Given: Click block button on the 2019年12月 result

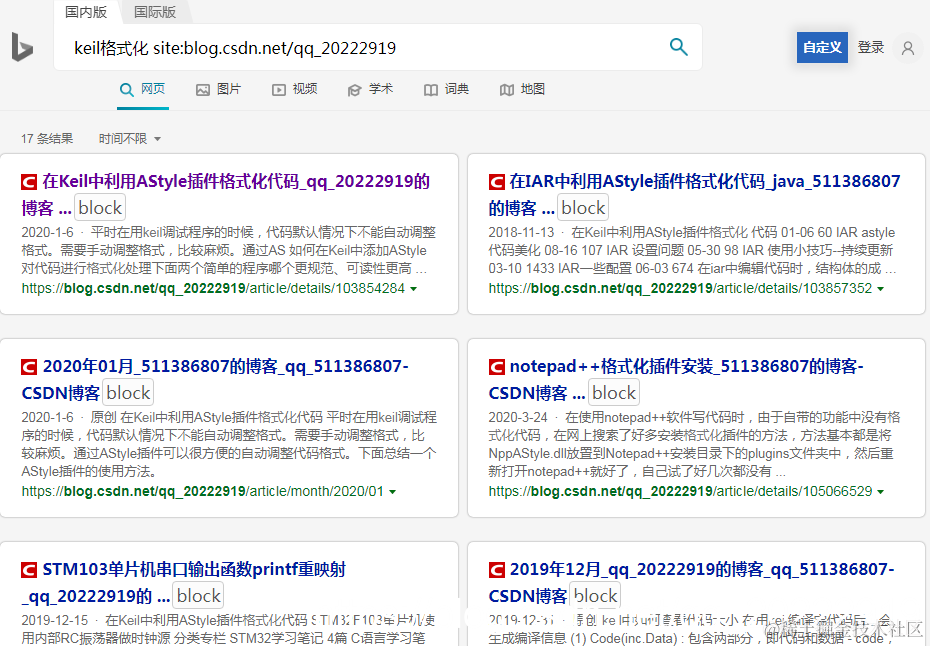Looking at the screenshot, I should click(595, 596).
